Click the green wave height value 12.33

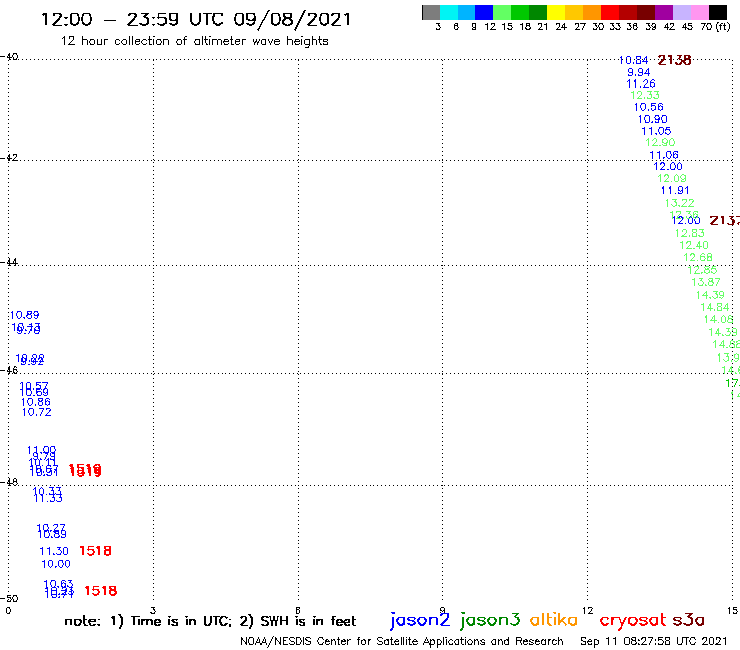645,95
